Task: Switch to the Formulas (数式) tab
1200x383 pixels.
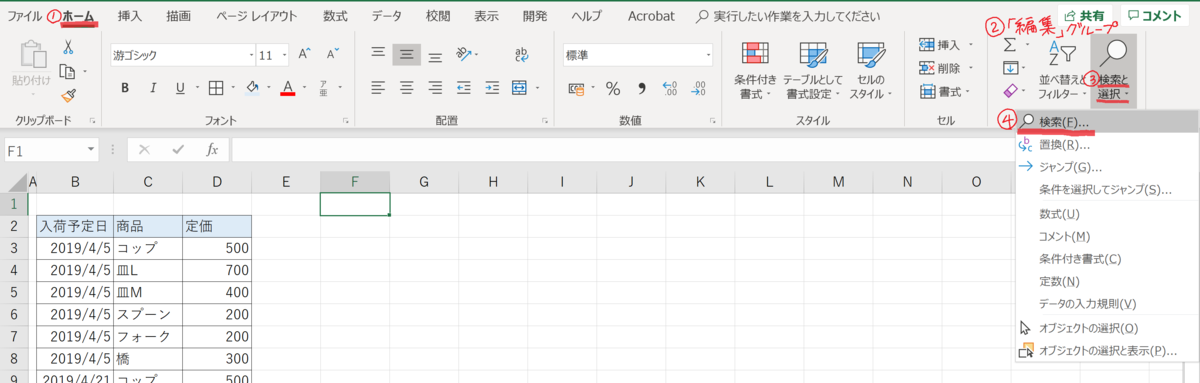Action: [x=335, y=17]
